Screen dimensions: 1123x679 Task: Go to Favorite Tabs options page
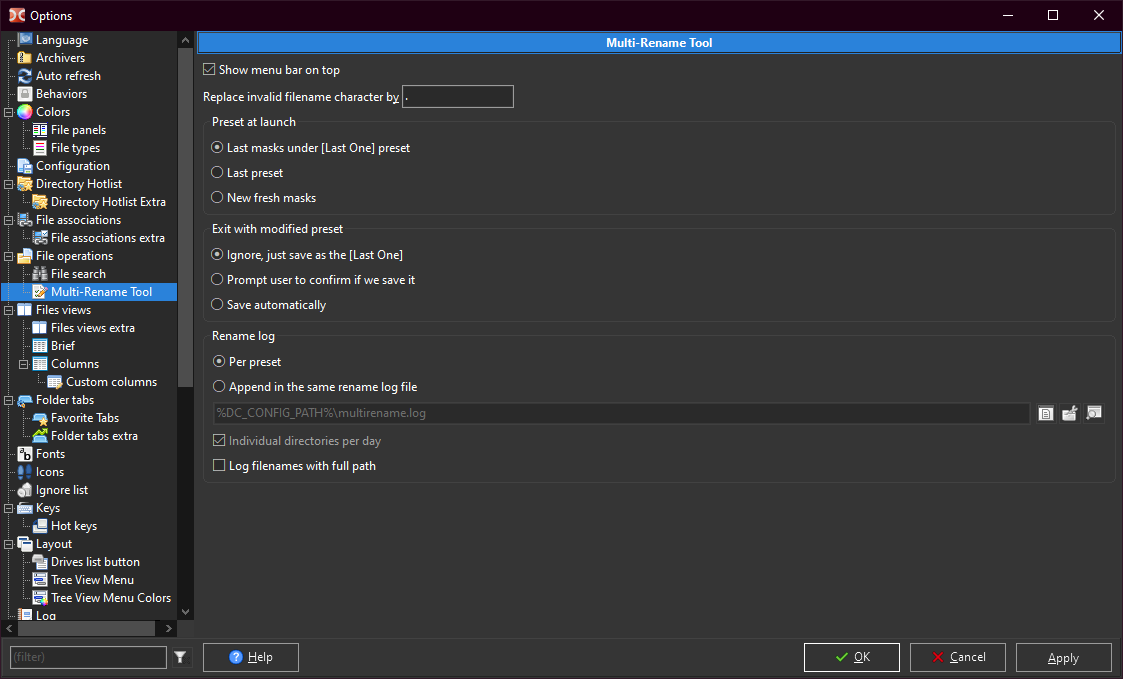click(84, 418)
